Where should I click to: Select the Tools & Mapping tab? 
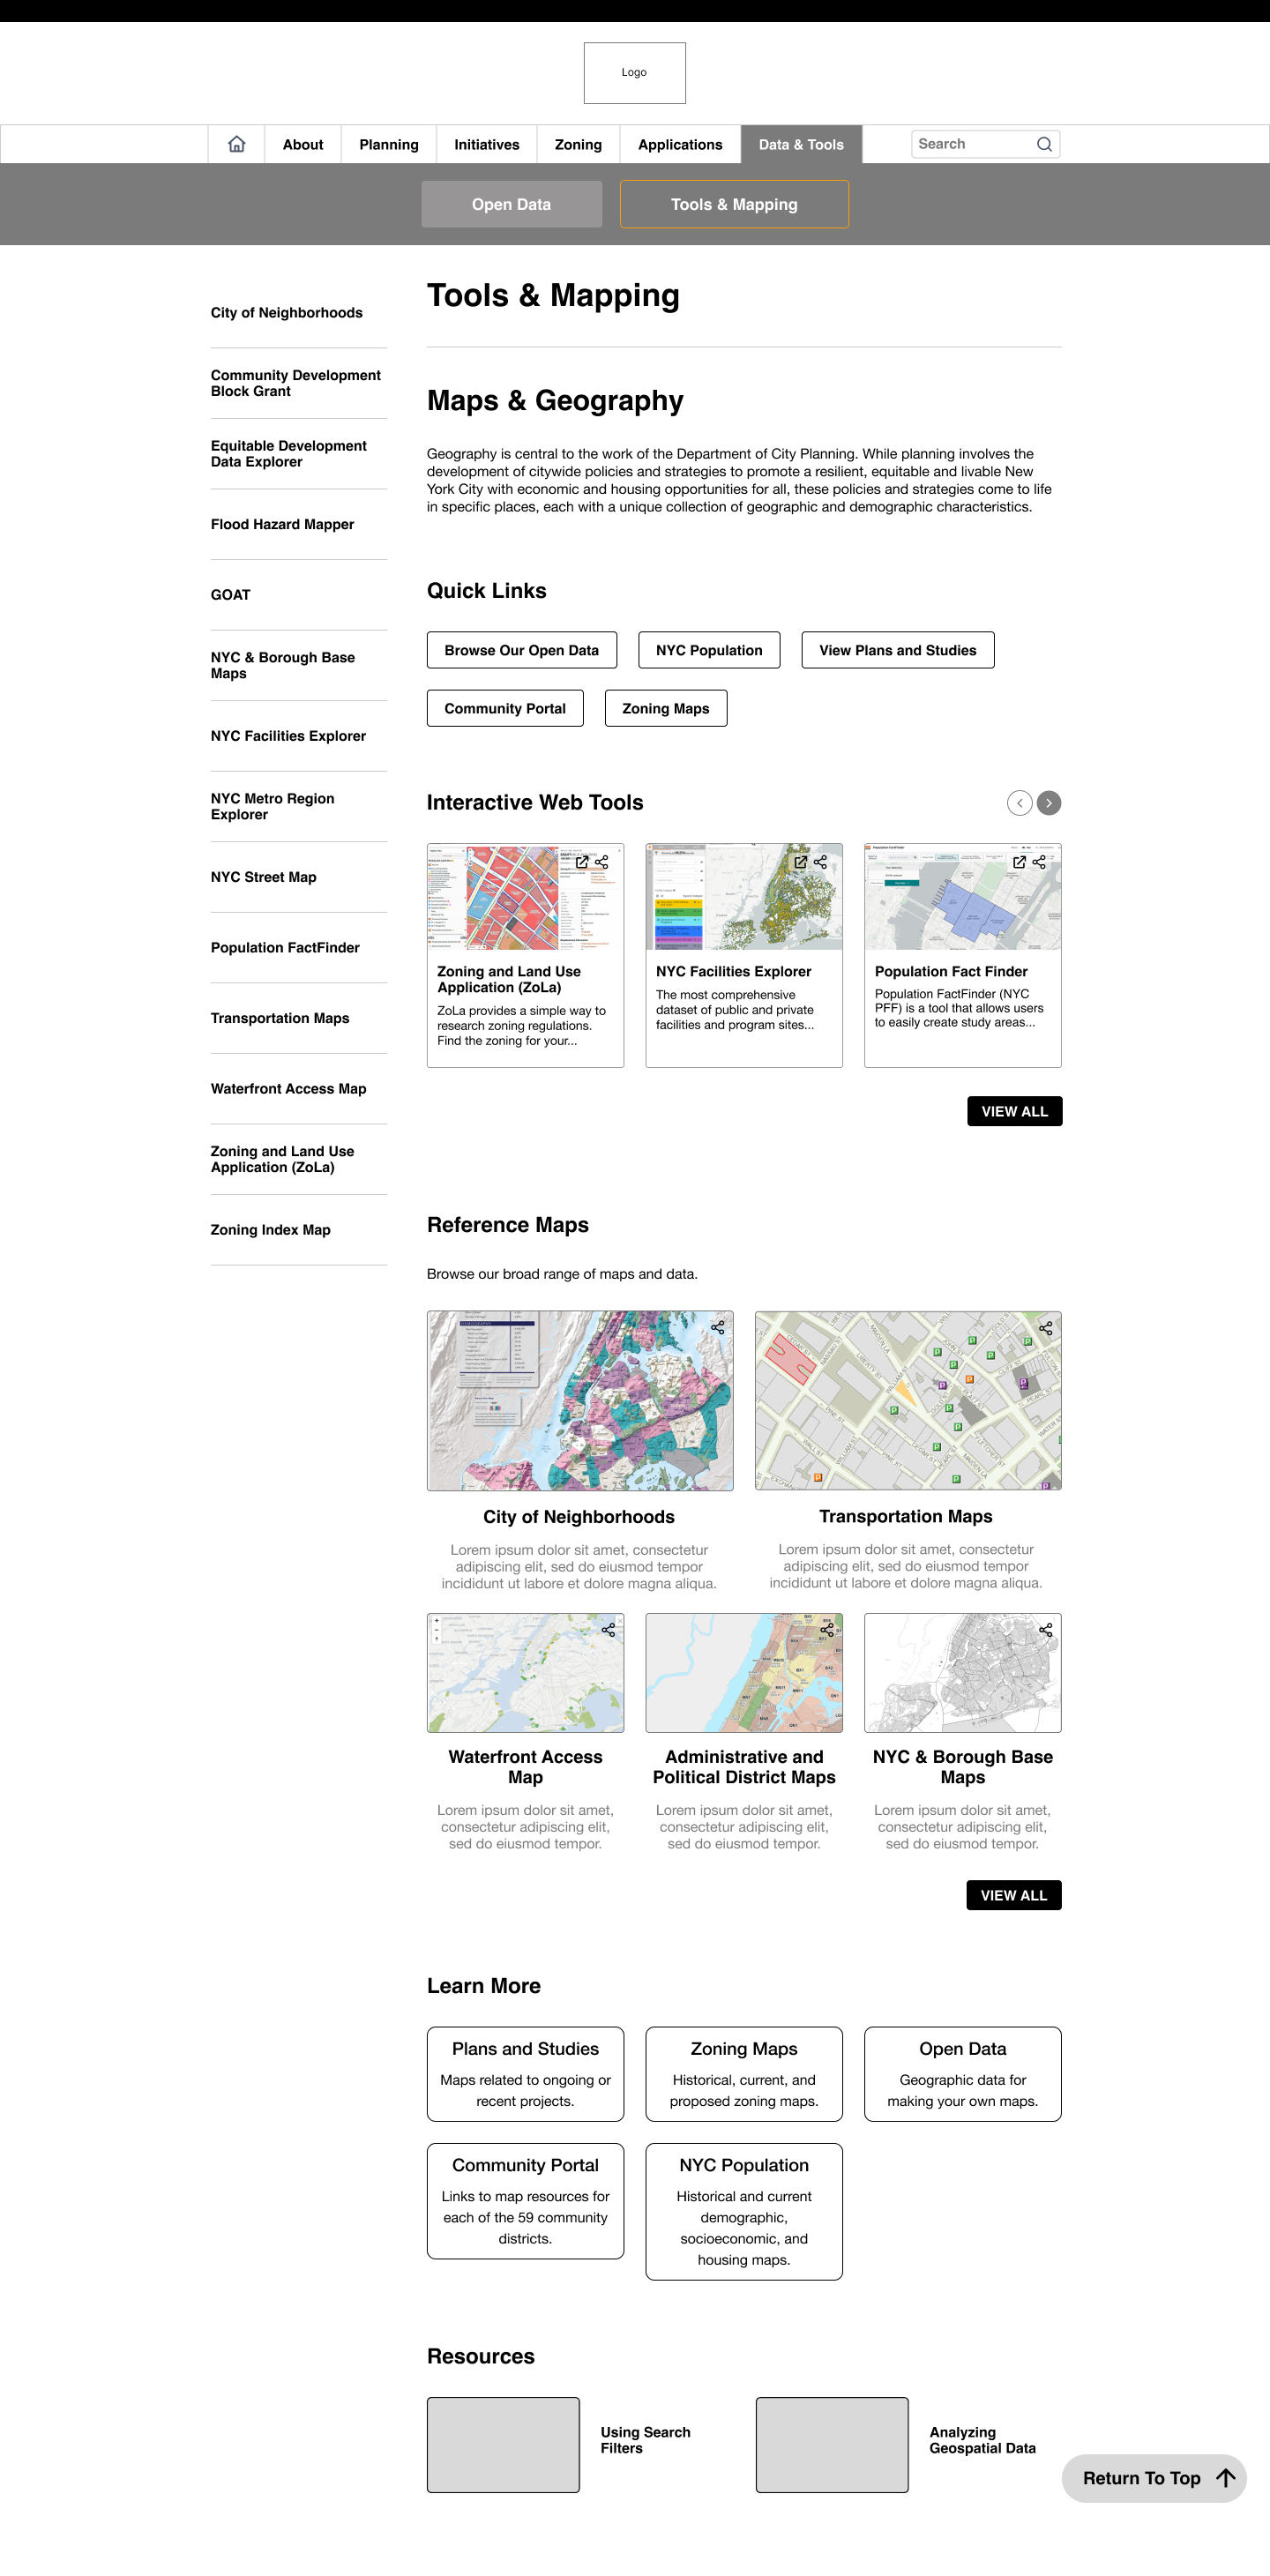pos(734,204)
